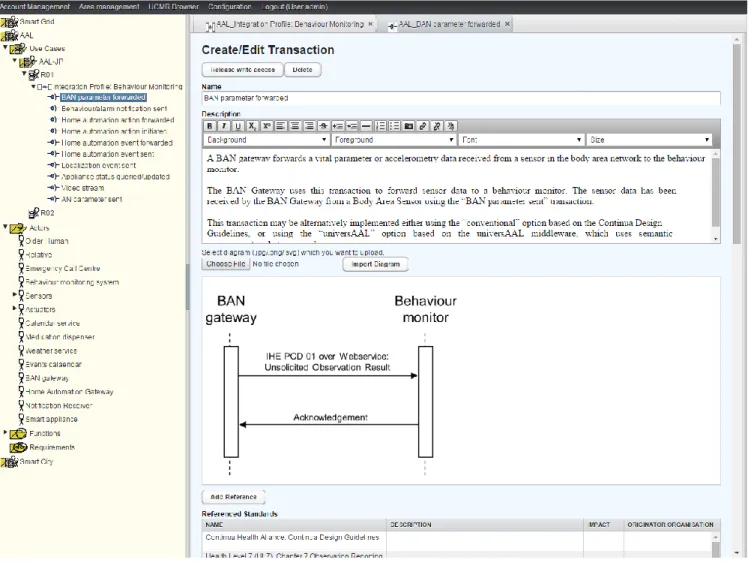Collapse the R01 tree node
This screenshot has height=563, width=748.
click(24, 73)
